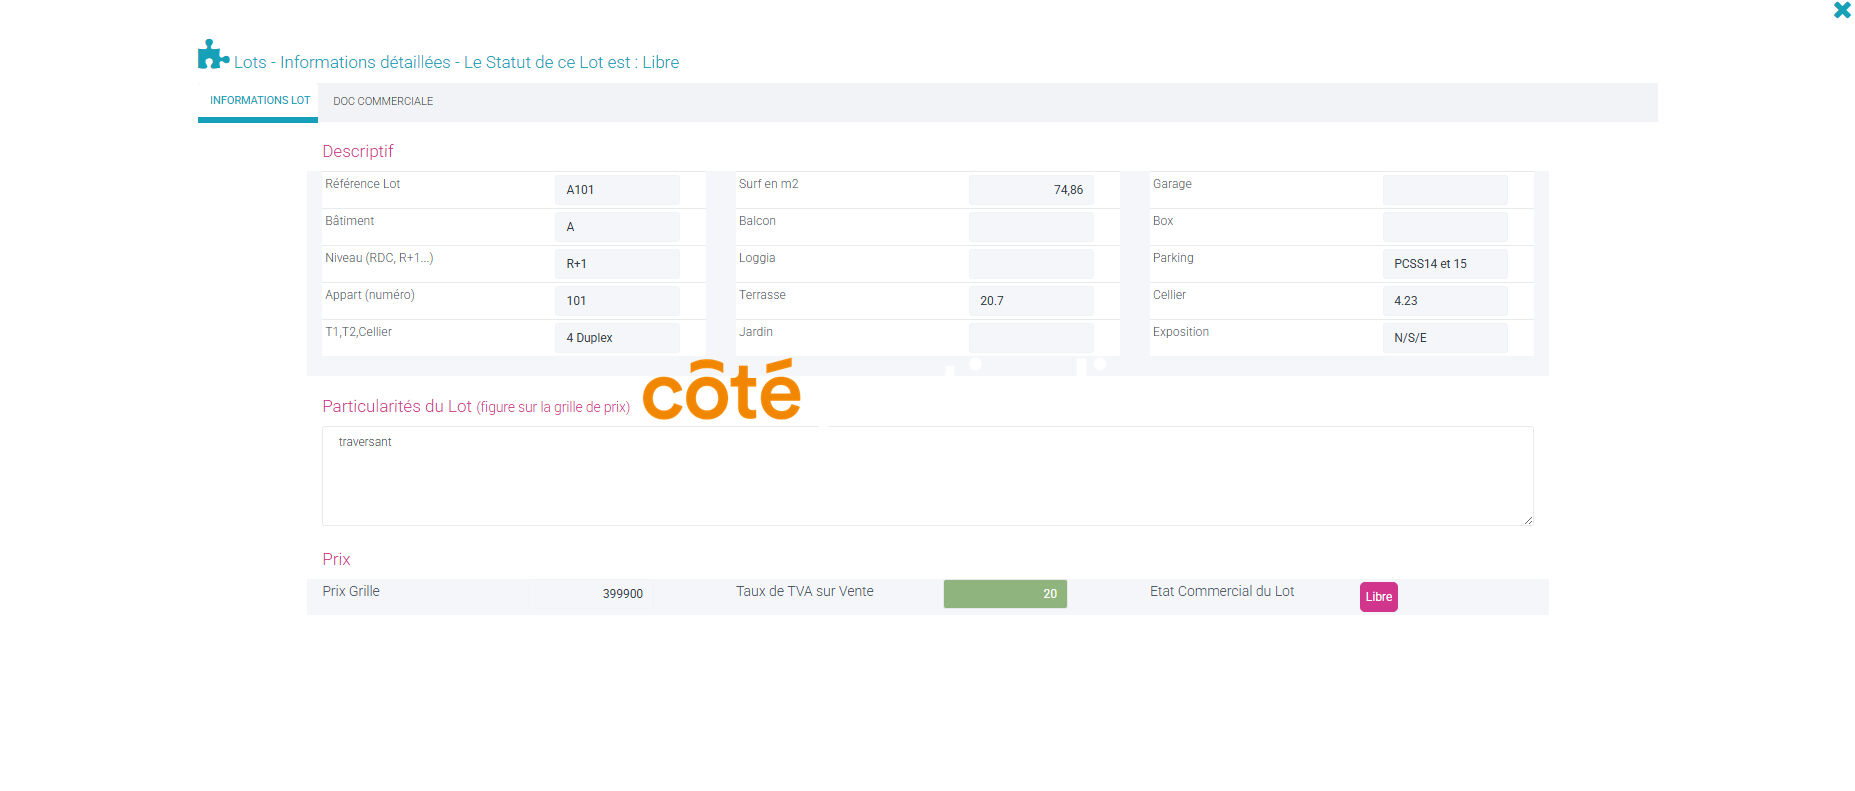Switch to the Doc Commerciale tab
The height and width of the screenshot is (791, 1855).
[x=383, y=102]
